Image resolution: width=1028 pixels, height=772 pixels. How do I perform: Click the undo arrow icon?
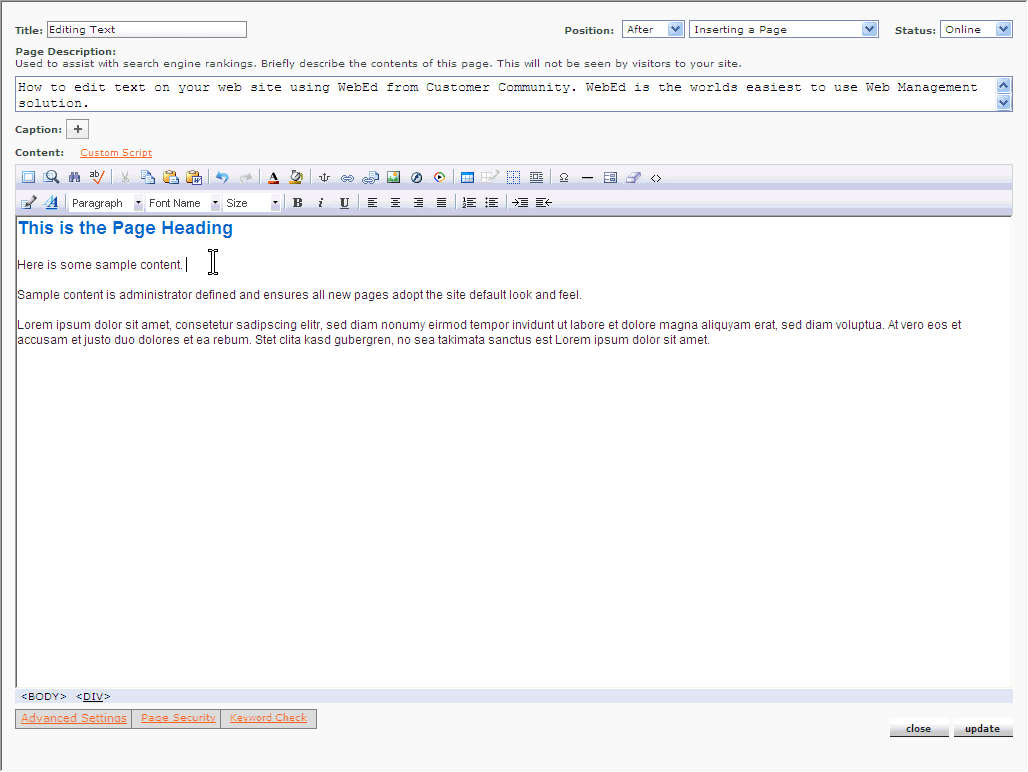coord(222,178)
